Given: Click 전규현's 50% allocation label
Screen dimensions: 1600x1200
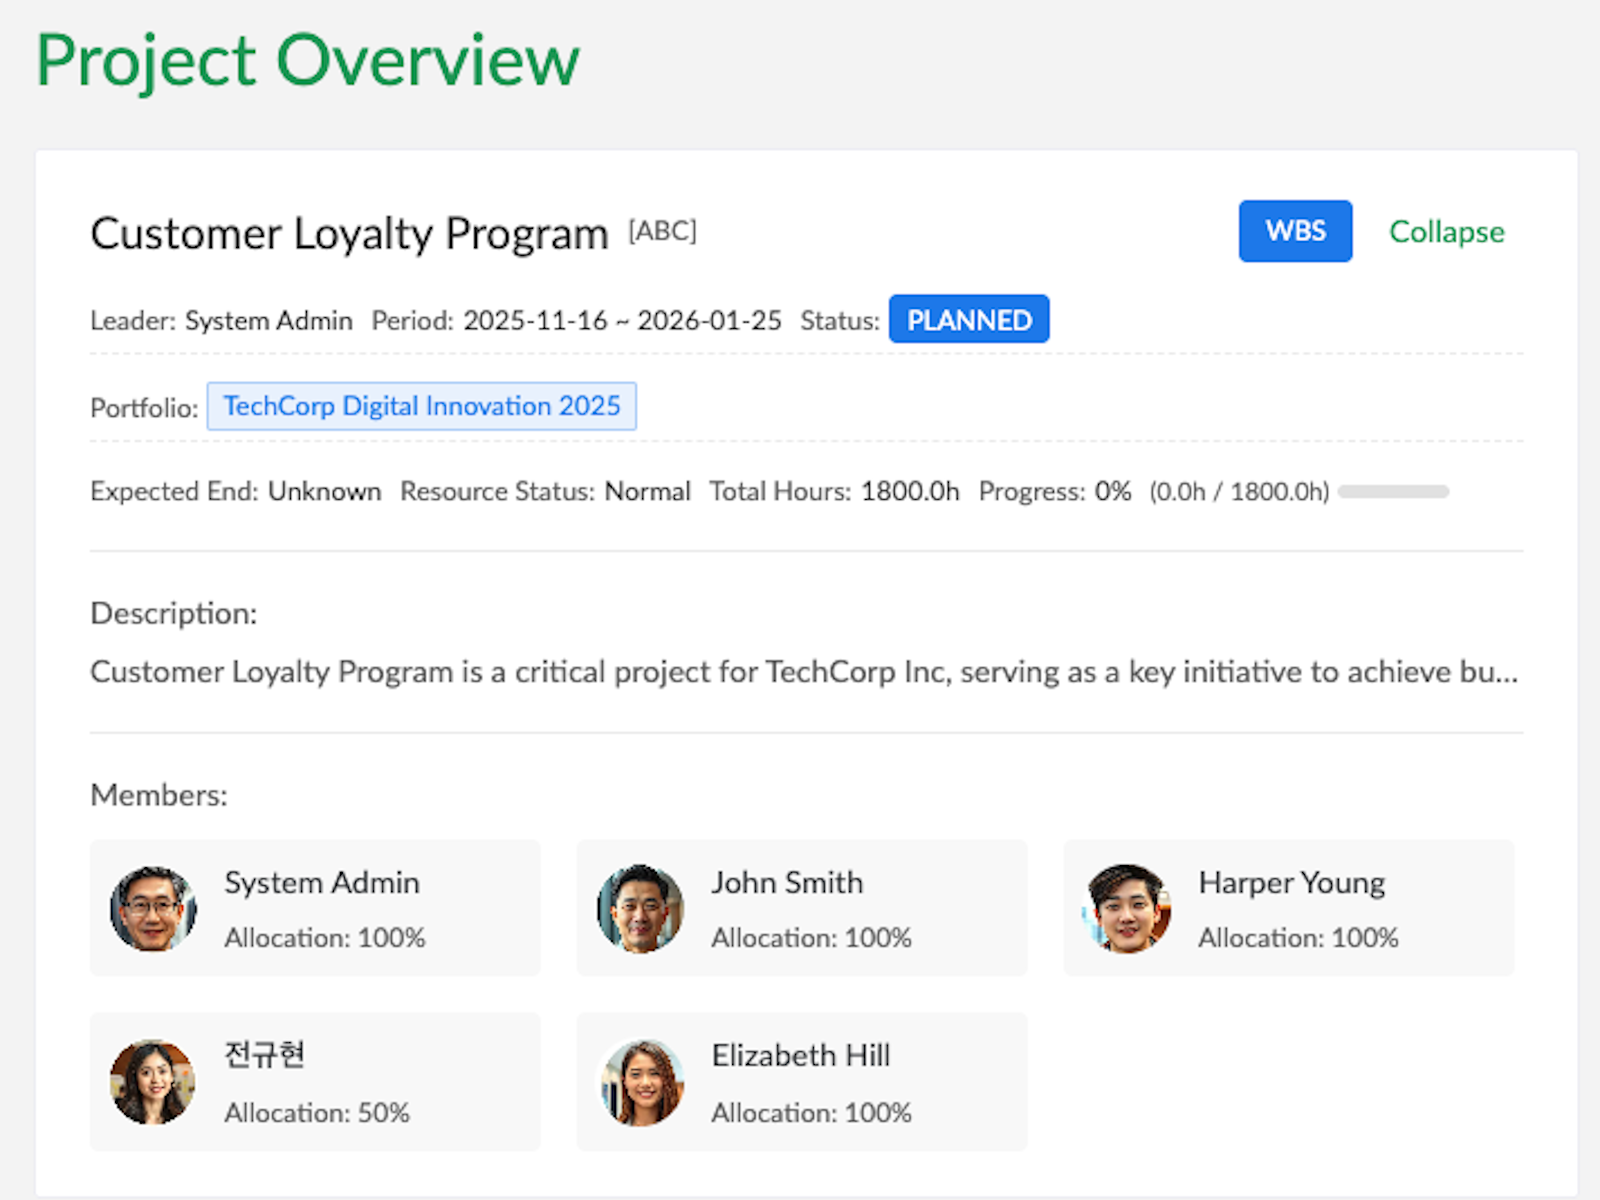Looking at the screenshot, I should [316, 1112].
